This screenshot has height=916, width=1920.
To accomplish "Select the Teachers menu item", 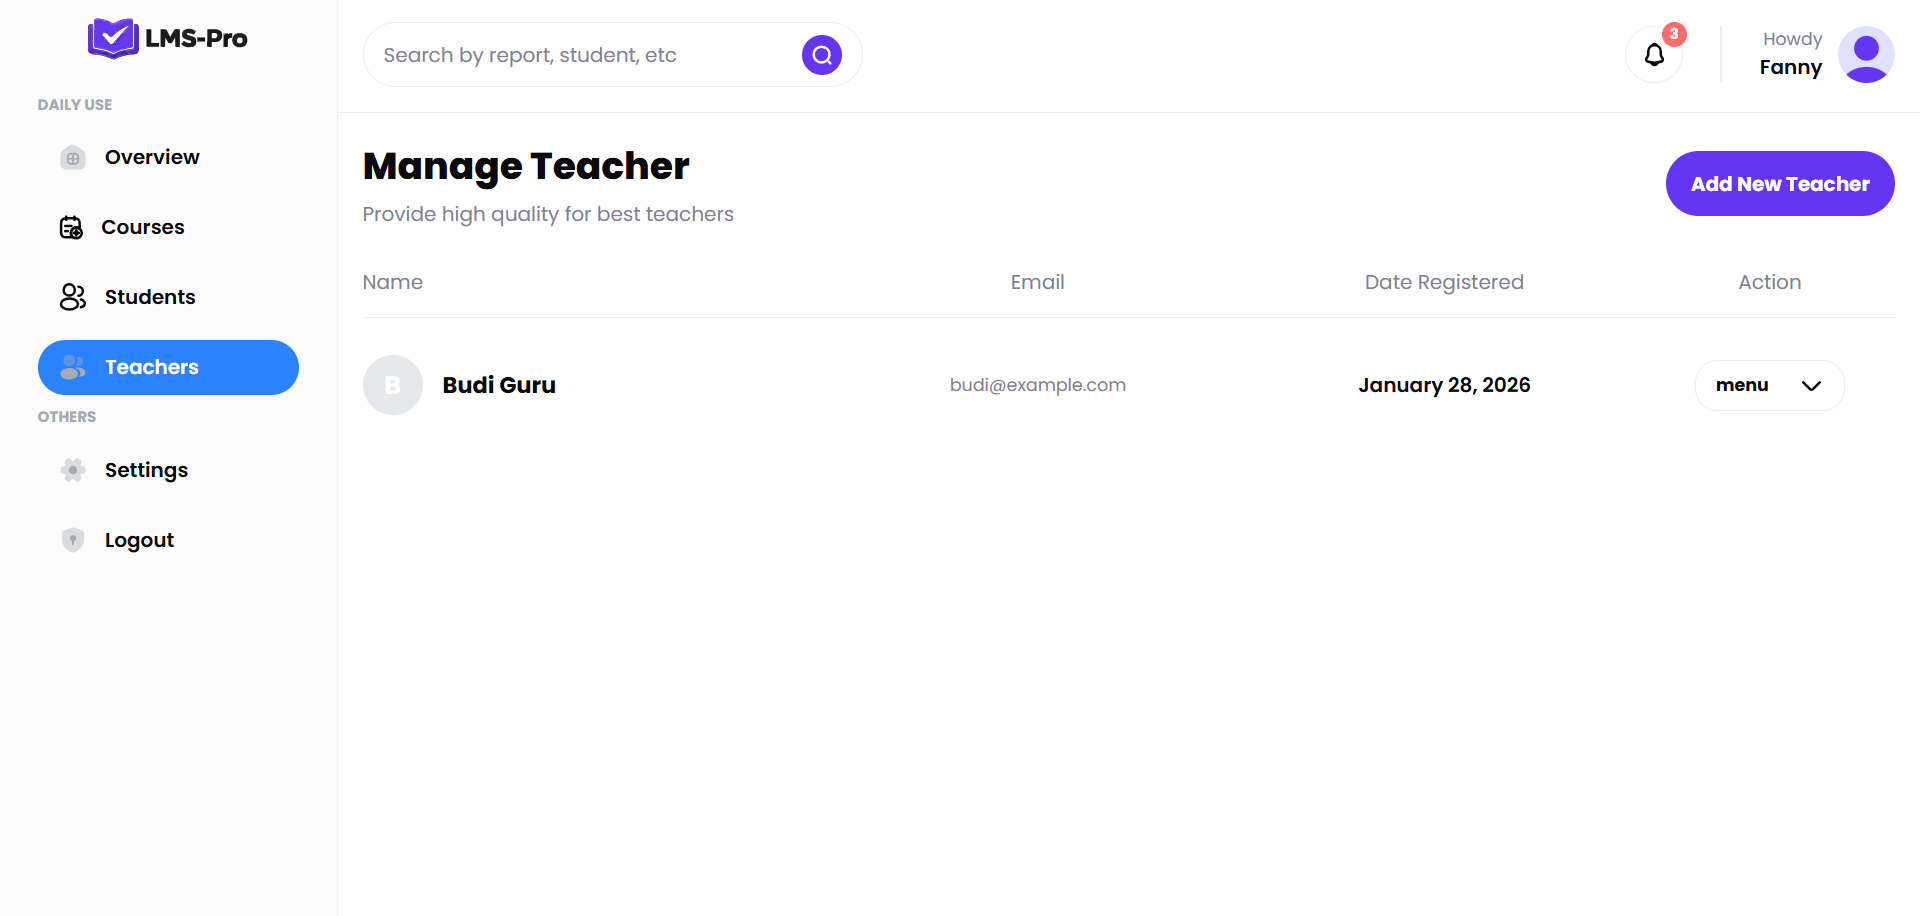I will coord(168,367).
